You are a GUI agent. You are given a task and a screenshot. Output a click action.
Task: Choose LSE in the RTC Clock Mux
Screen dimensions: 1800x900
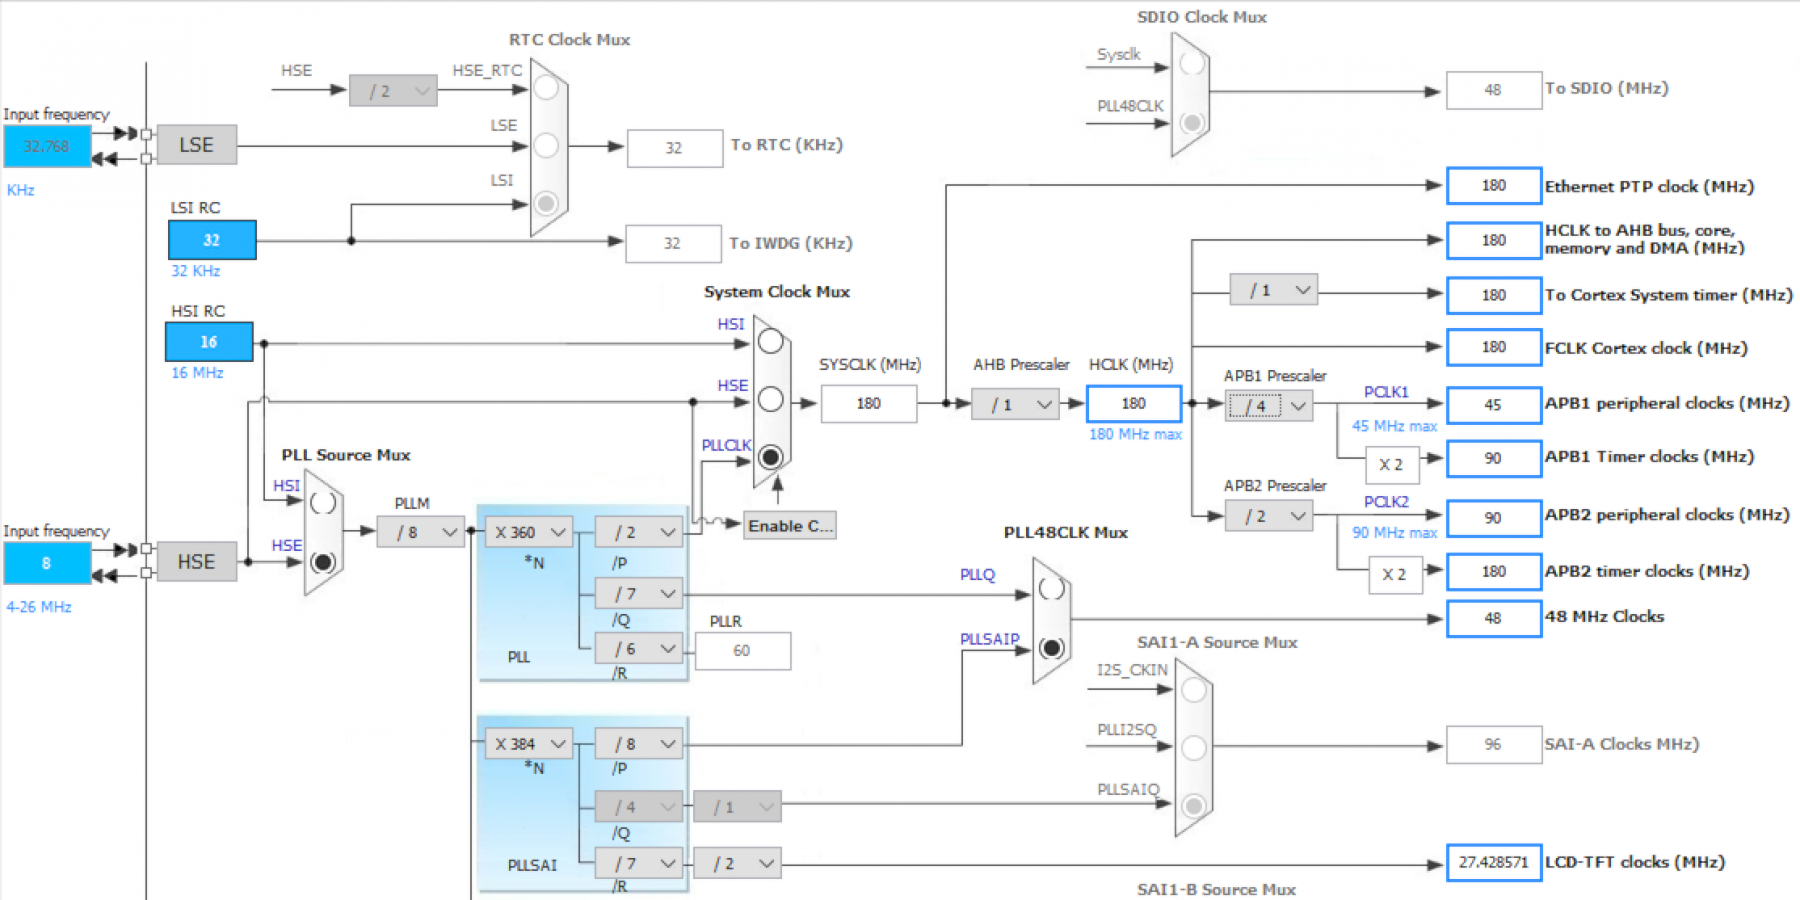point(546,146)
